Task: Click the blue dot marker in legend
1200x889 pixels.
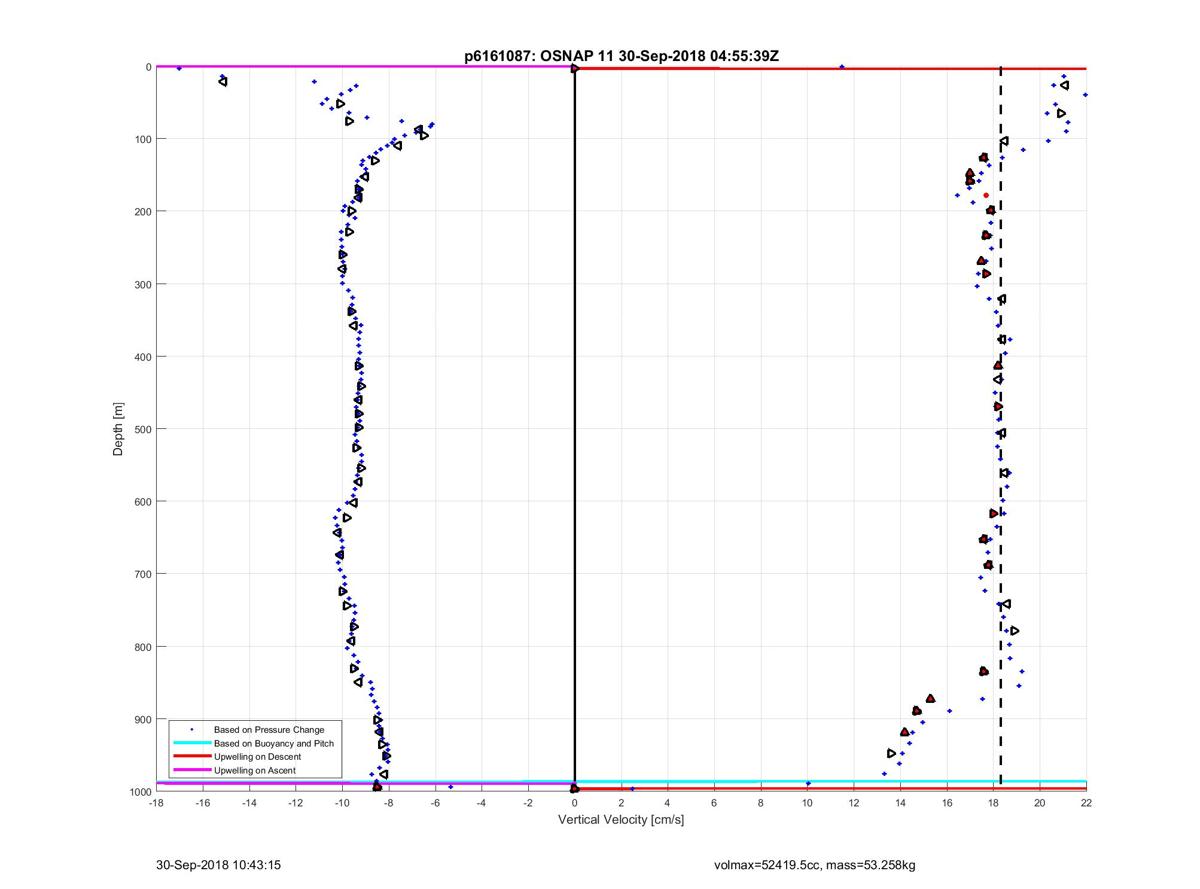Action: pos(191,730)
